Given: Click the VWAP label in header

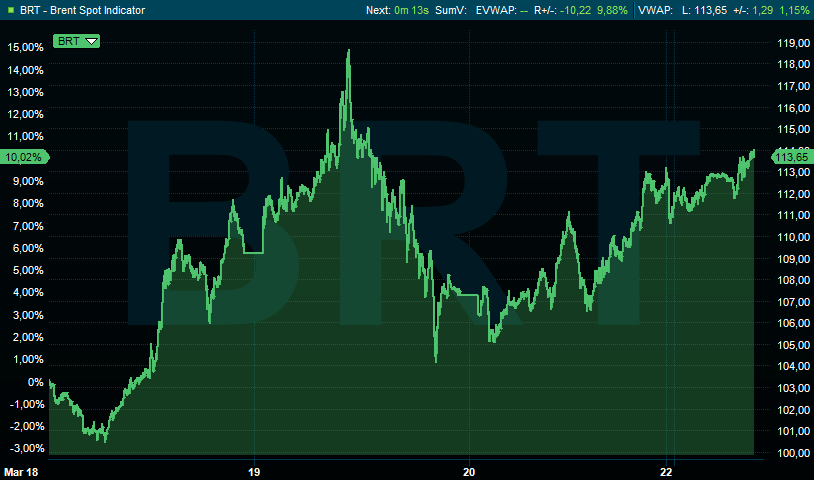Looking at the screenshot, I should [657, 10].
